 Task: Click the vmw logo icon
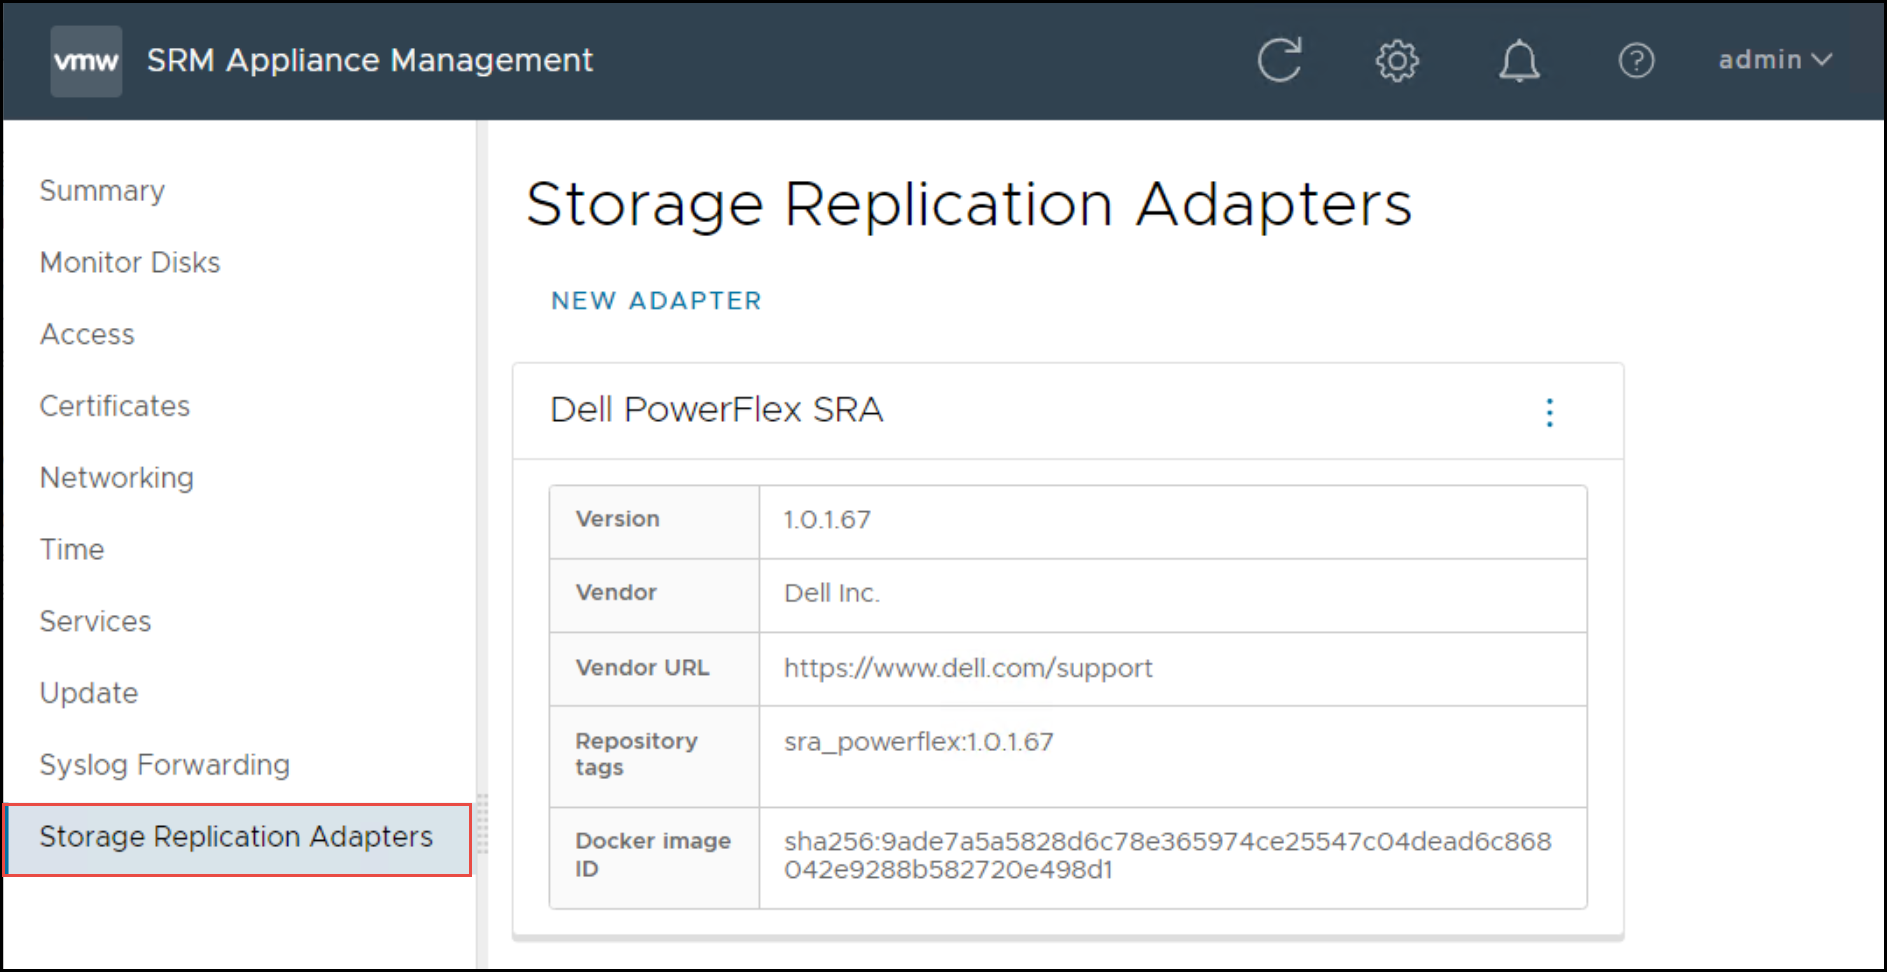pos(86,61)
